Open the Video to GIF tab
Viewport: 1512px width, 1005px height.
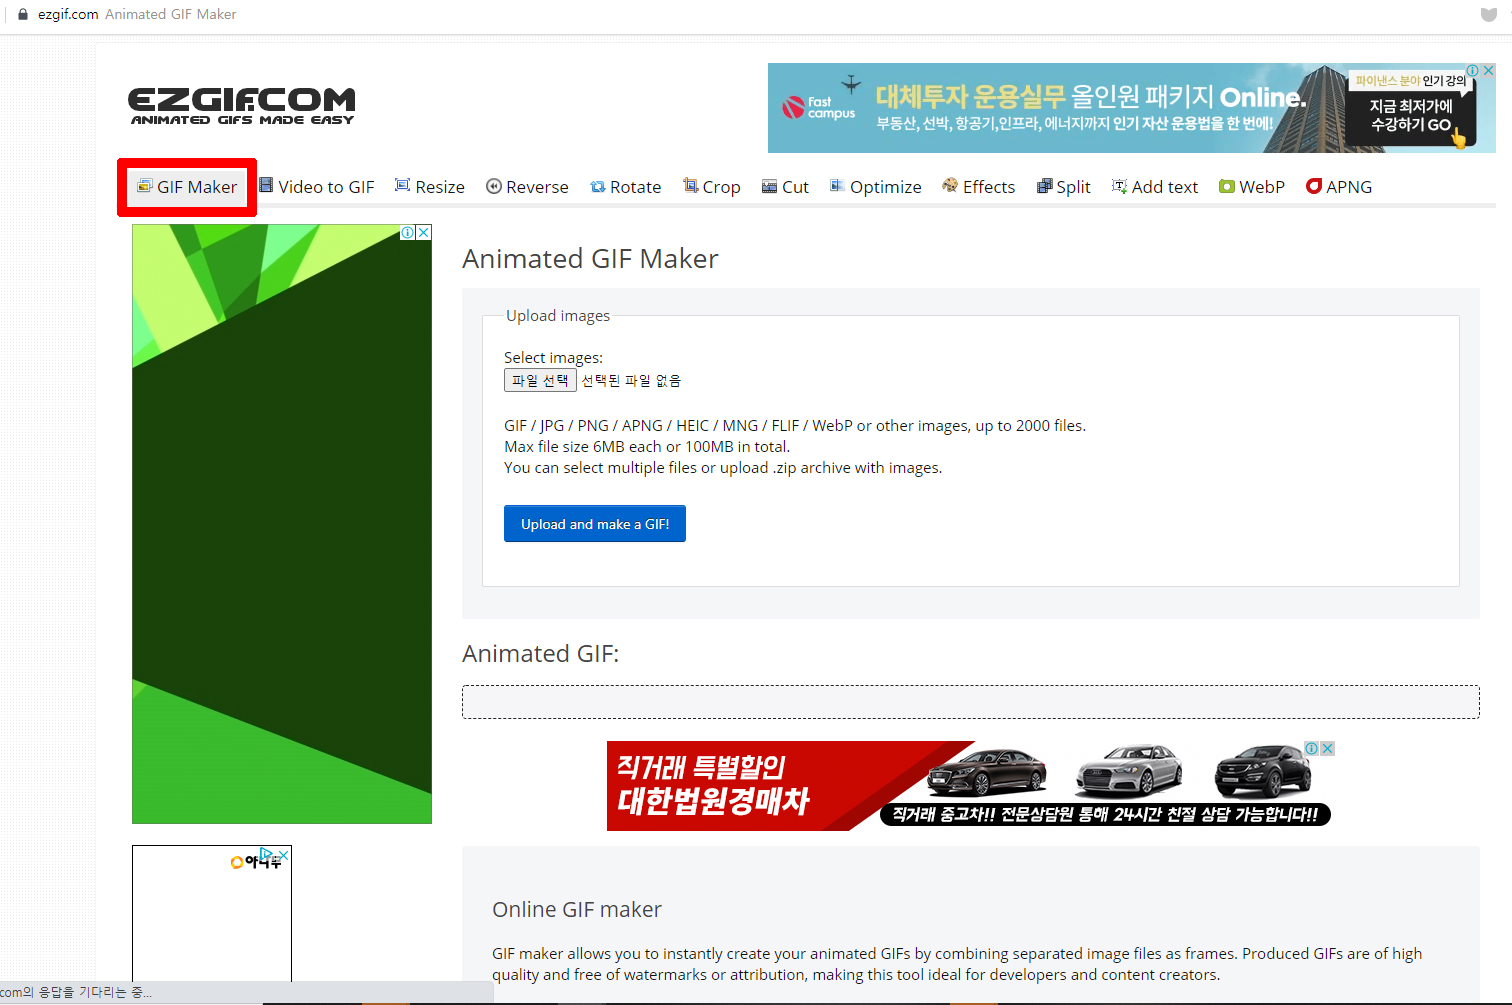pyautogui.click(x=316, y=187)
